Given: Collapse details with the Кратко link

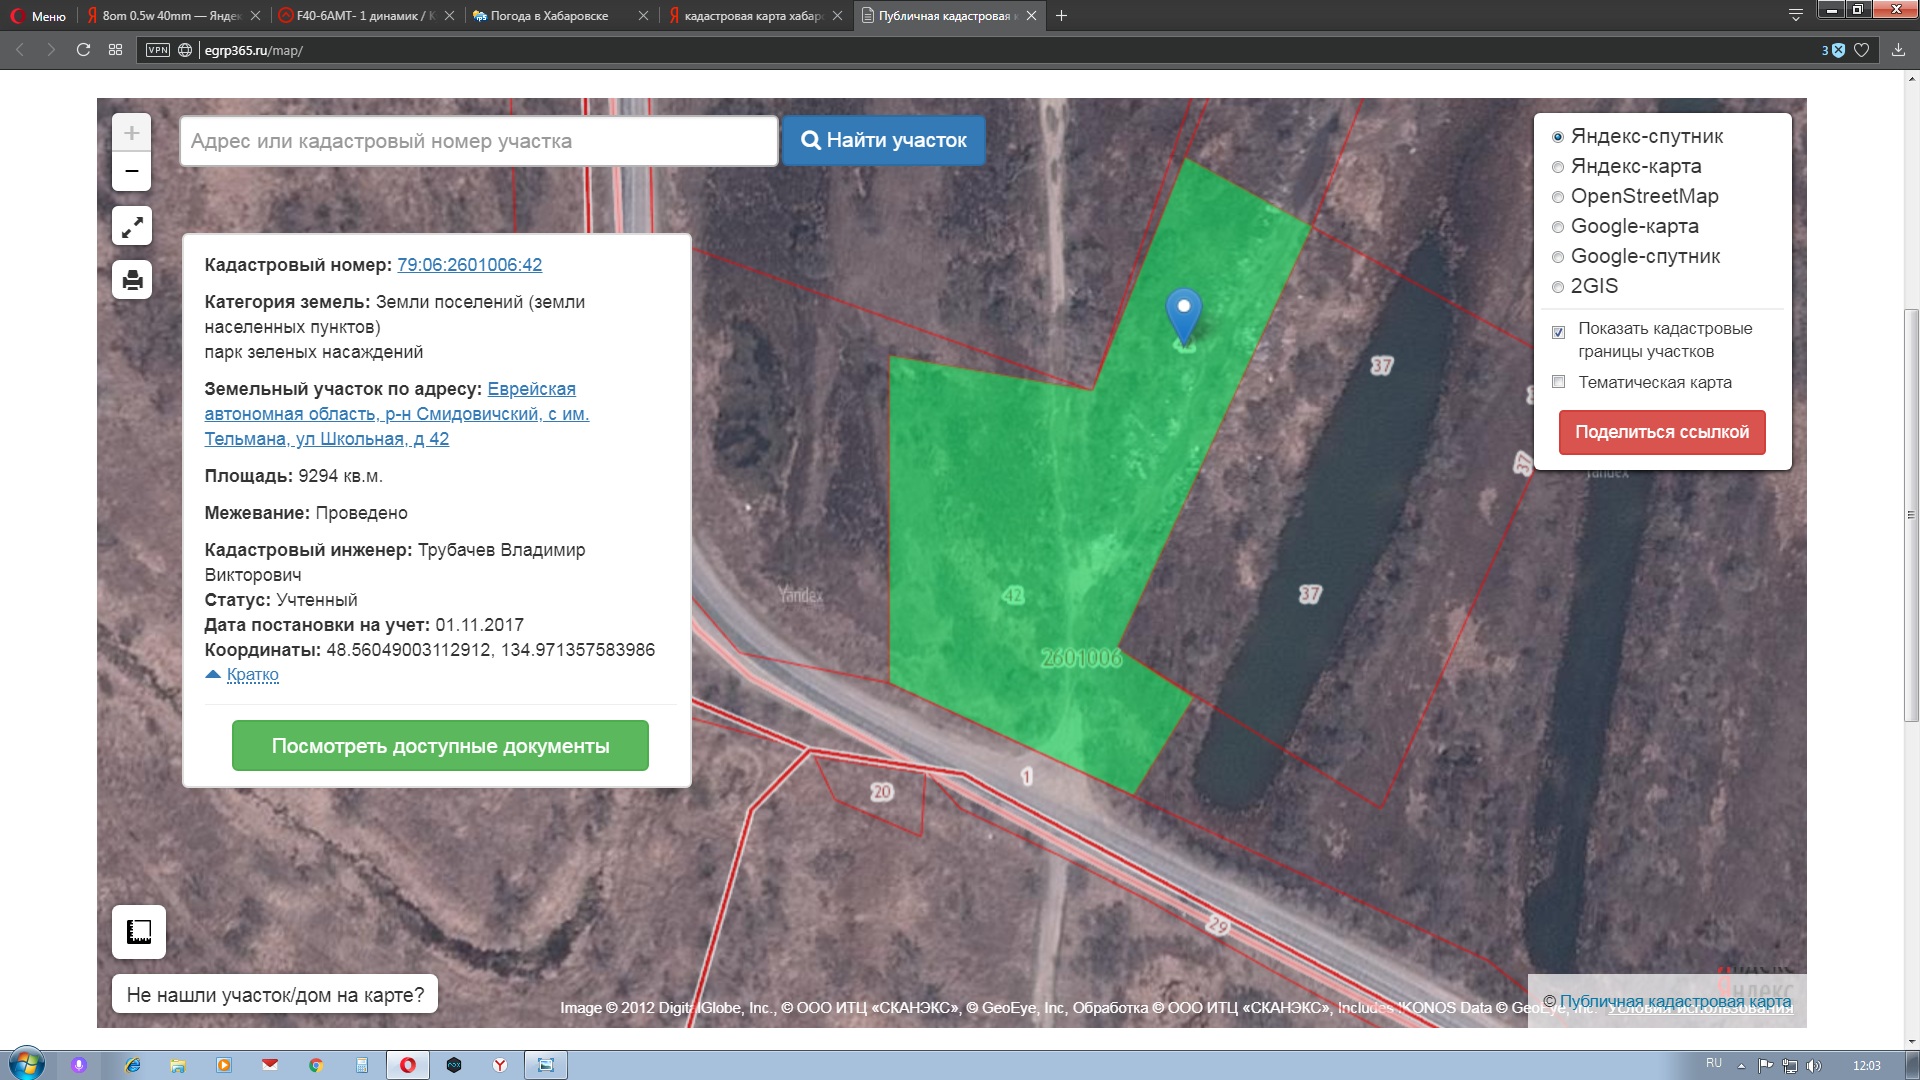Looking at the screenshot, I should 252,675.
